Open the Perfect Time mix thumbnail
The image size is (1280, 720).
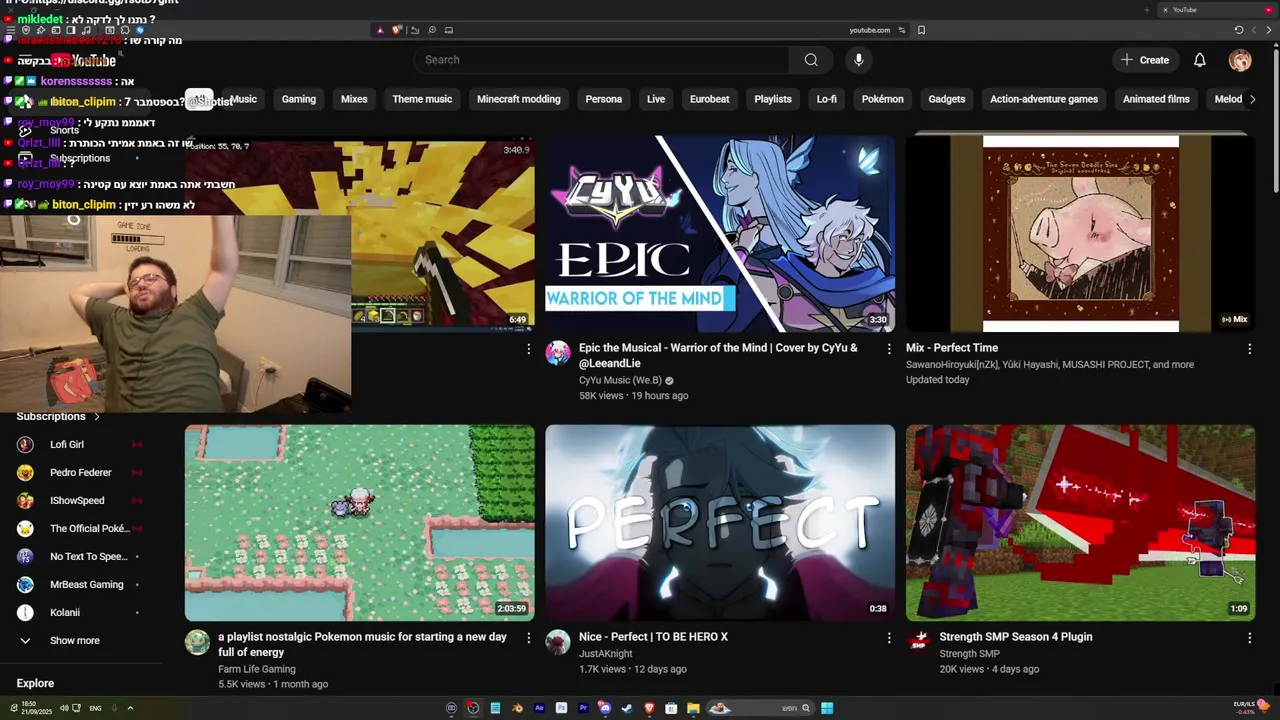coord(1080,233)
